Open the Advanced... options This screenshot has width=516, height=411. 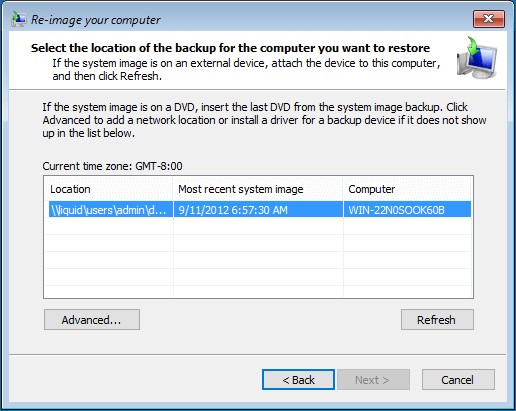coord(92,320)
